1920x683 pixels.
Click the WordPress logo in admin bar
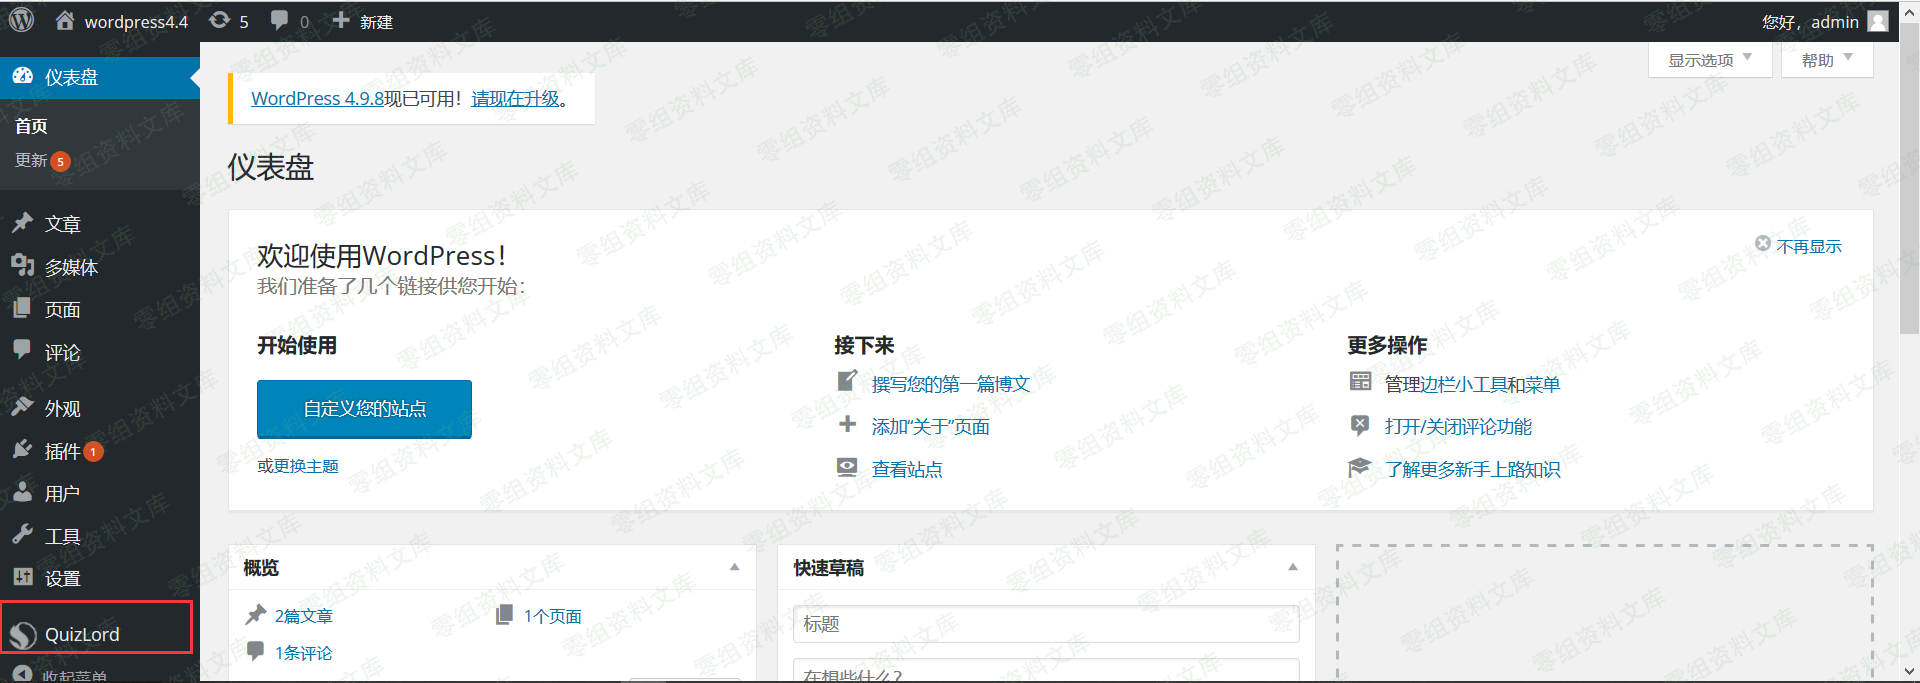tap(21, 20)
